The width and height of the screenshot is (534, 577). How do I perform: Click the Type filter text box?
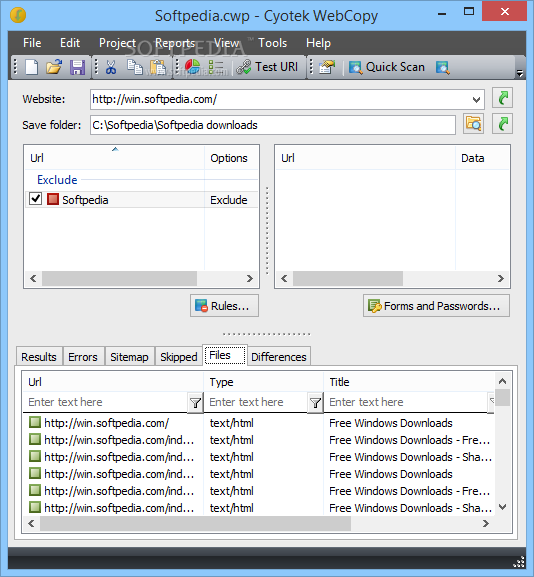256,402
